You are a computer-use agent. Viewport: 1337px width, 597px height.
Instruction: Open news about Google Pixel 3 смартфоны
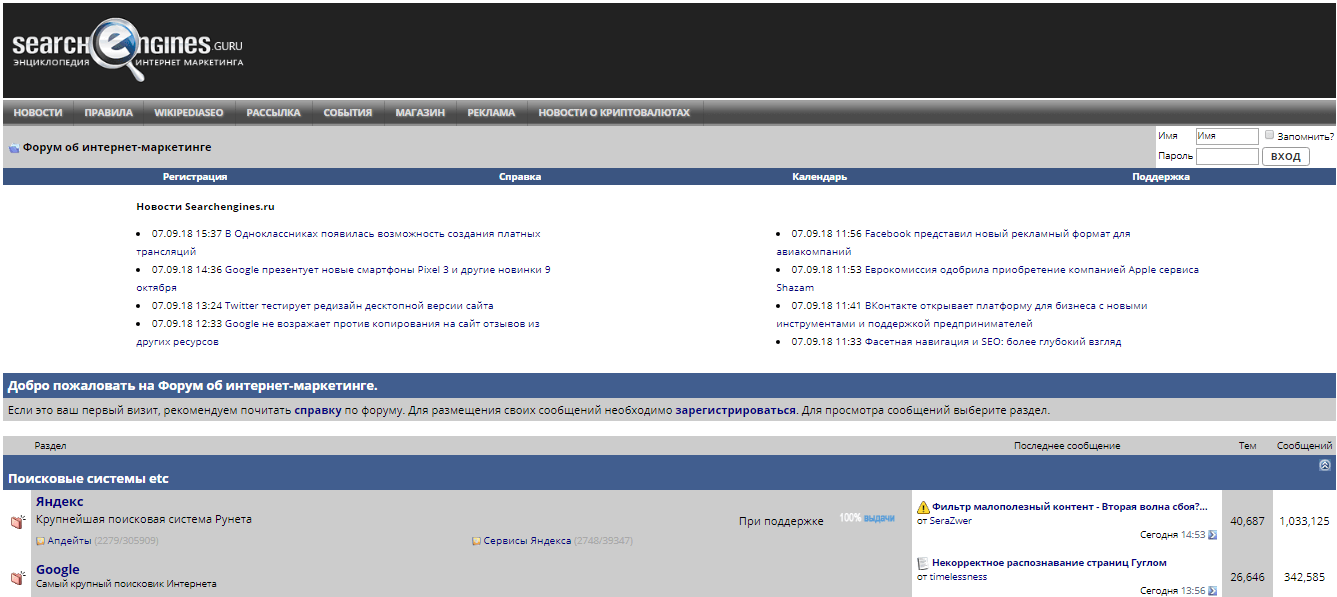343,278
